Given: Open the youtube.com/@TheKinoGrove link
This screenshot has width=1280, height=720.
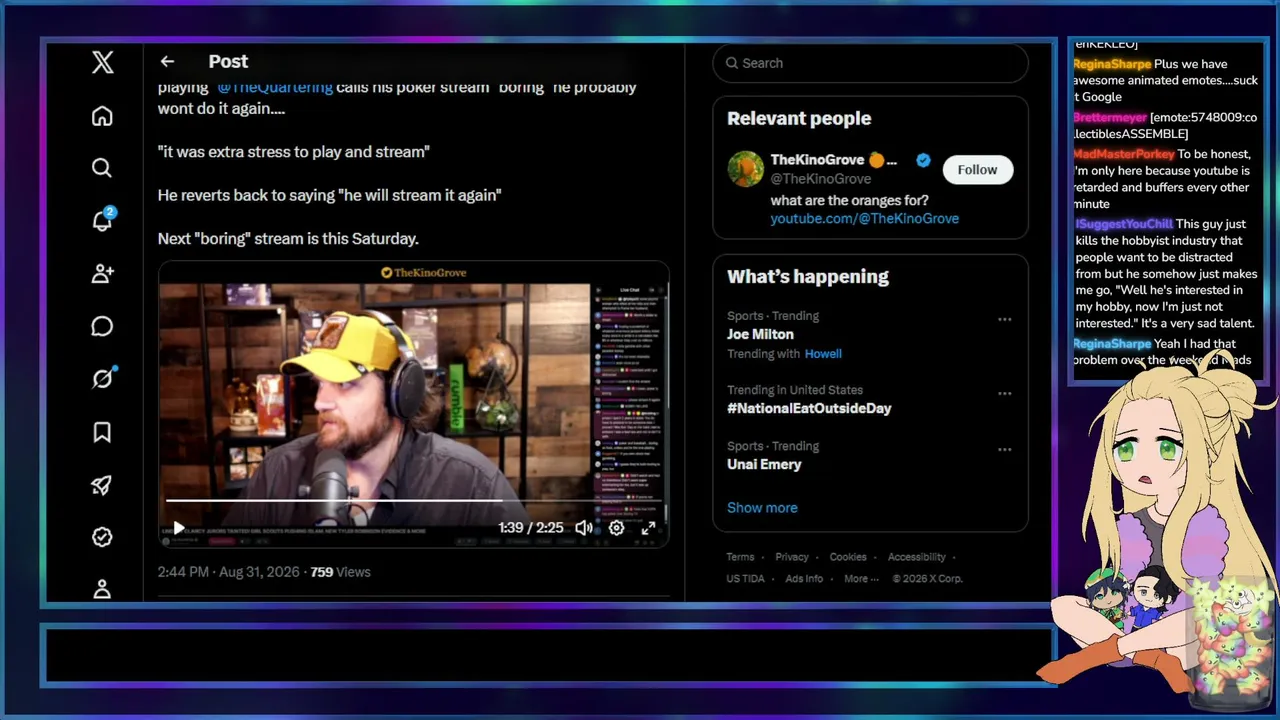Looking at the screenshot, I should click(x=864, y=218).
